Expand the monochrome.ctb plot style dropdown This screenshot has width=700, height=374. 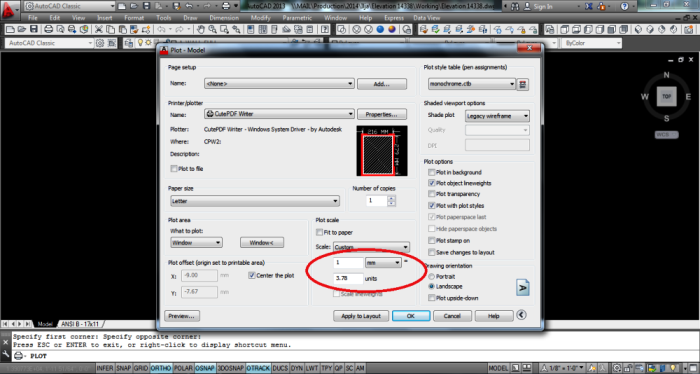pyautogui.click(x=472, y=84)
